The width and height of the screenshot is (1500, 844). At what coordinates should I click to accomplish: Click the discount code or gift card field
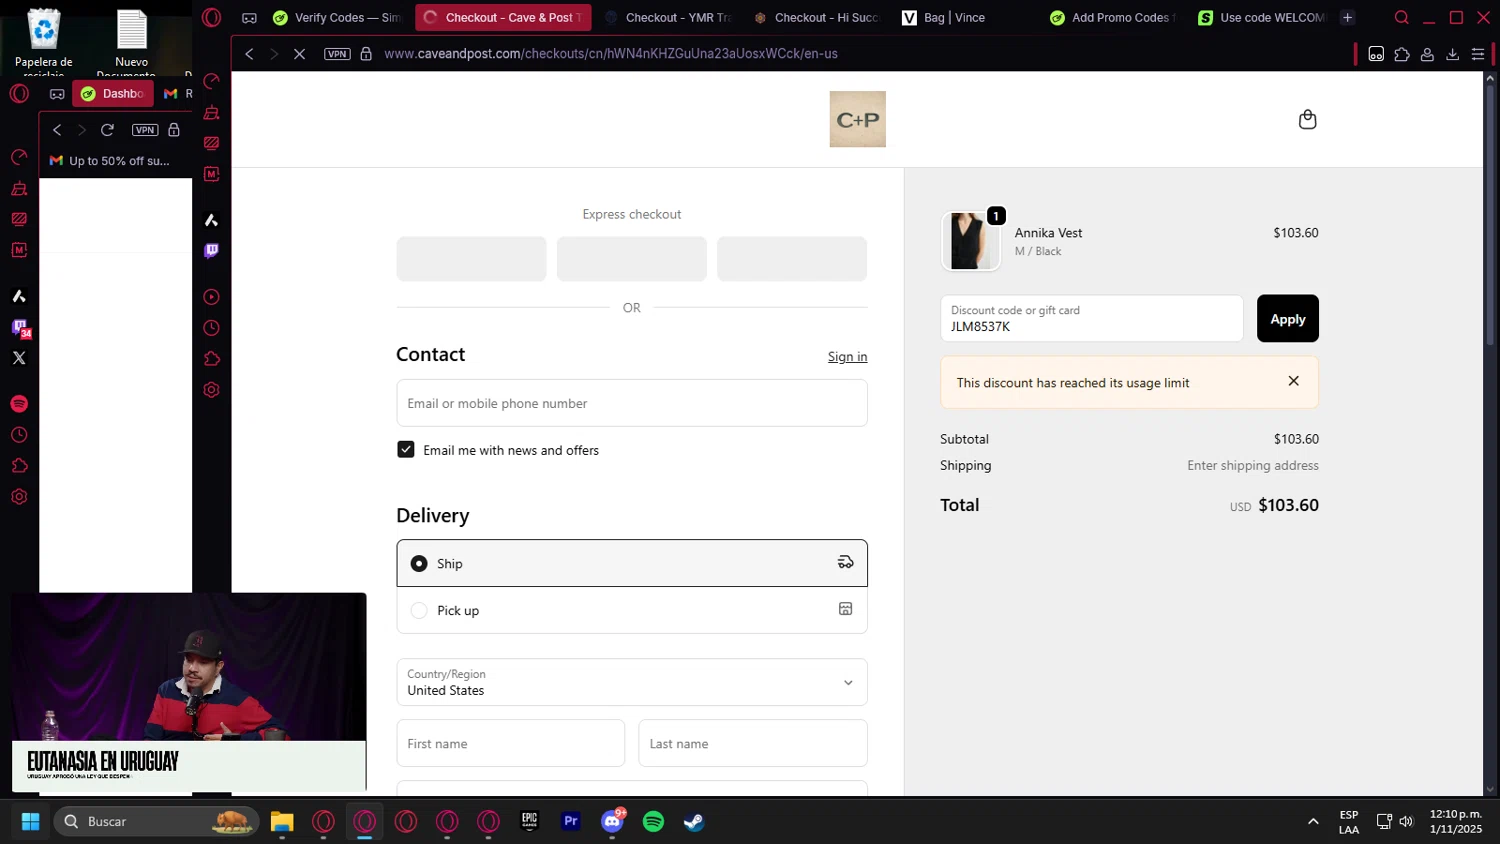1091,318
